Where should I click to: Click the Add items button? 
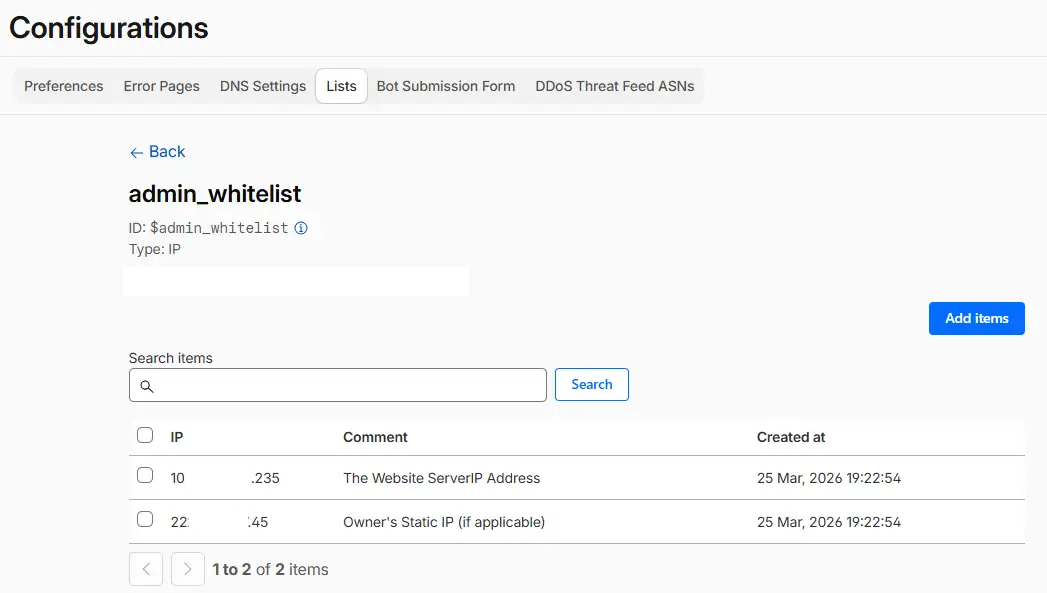pyautogui.click(x=976, y=319)
